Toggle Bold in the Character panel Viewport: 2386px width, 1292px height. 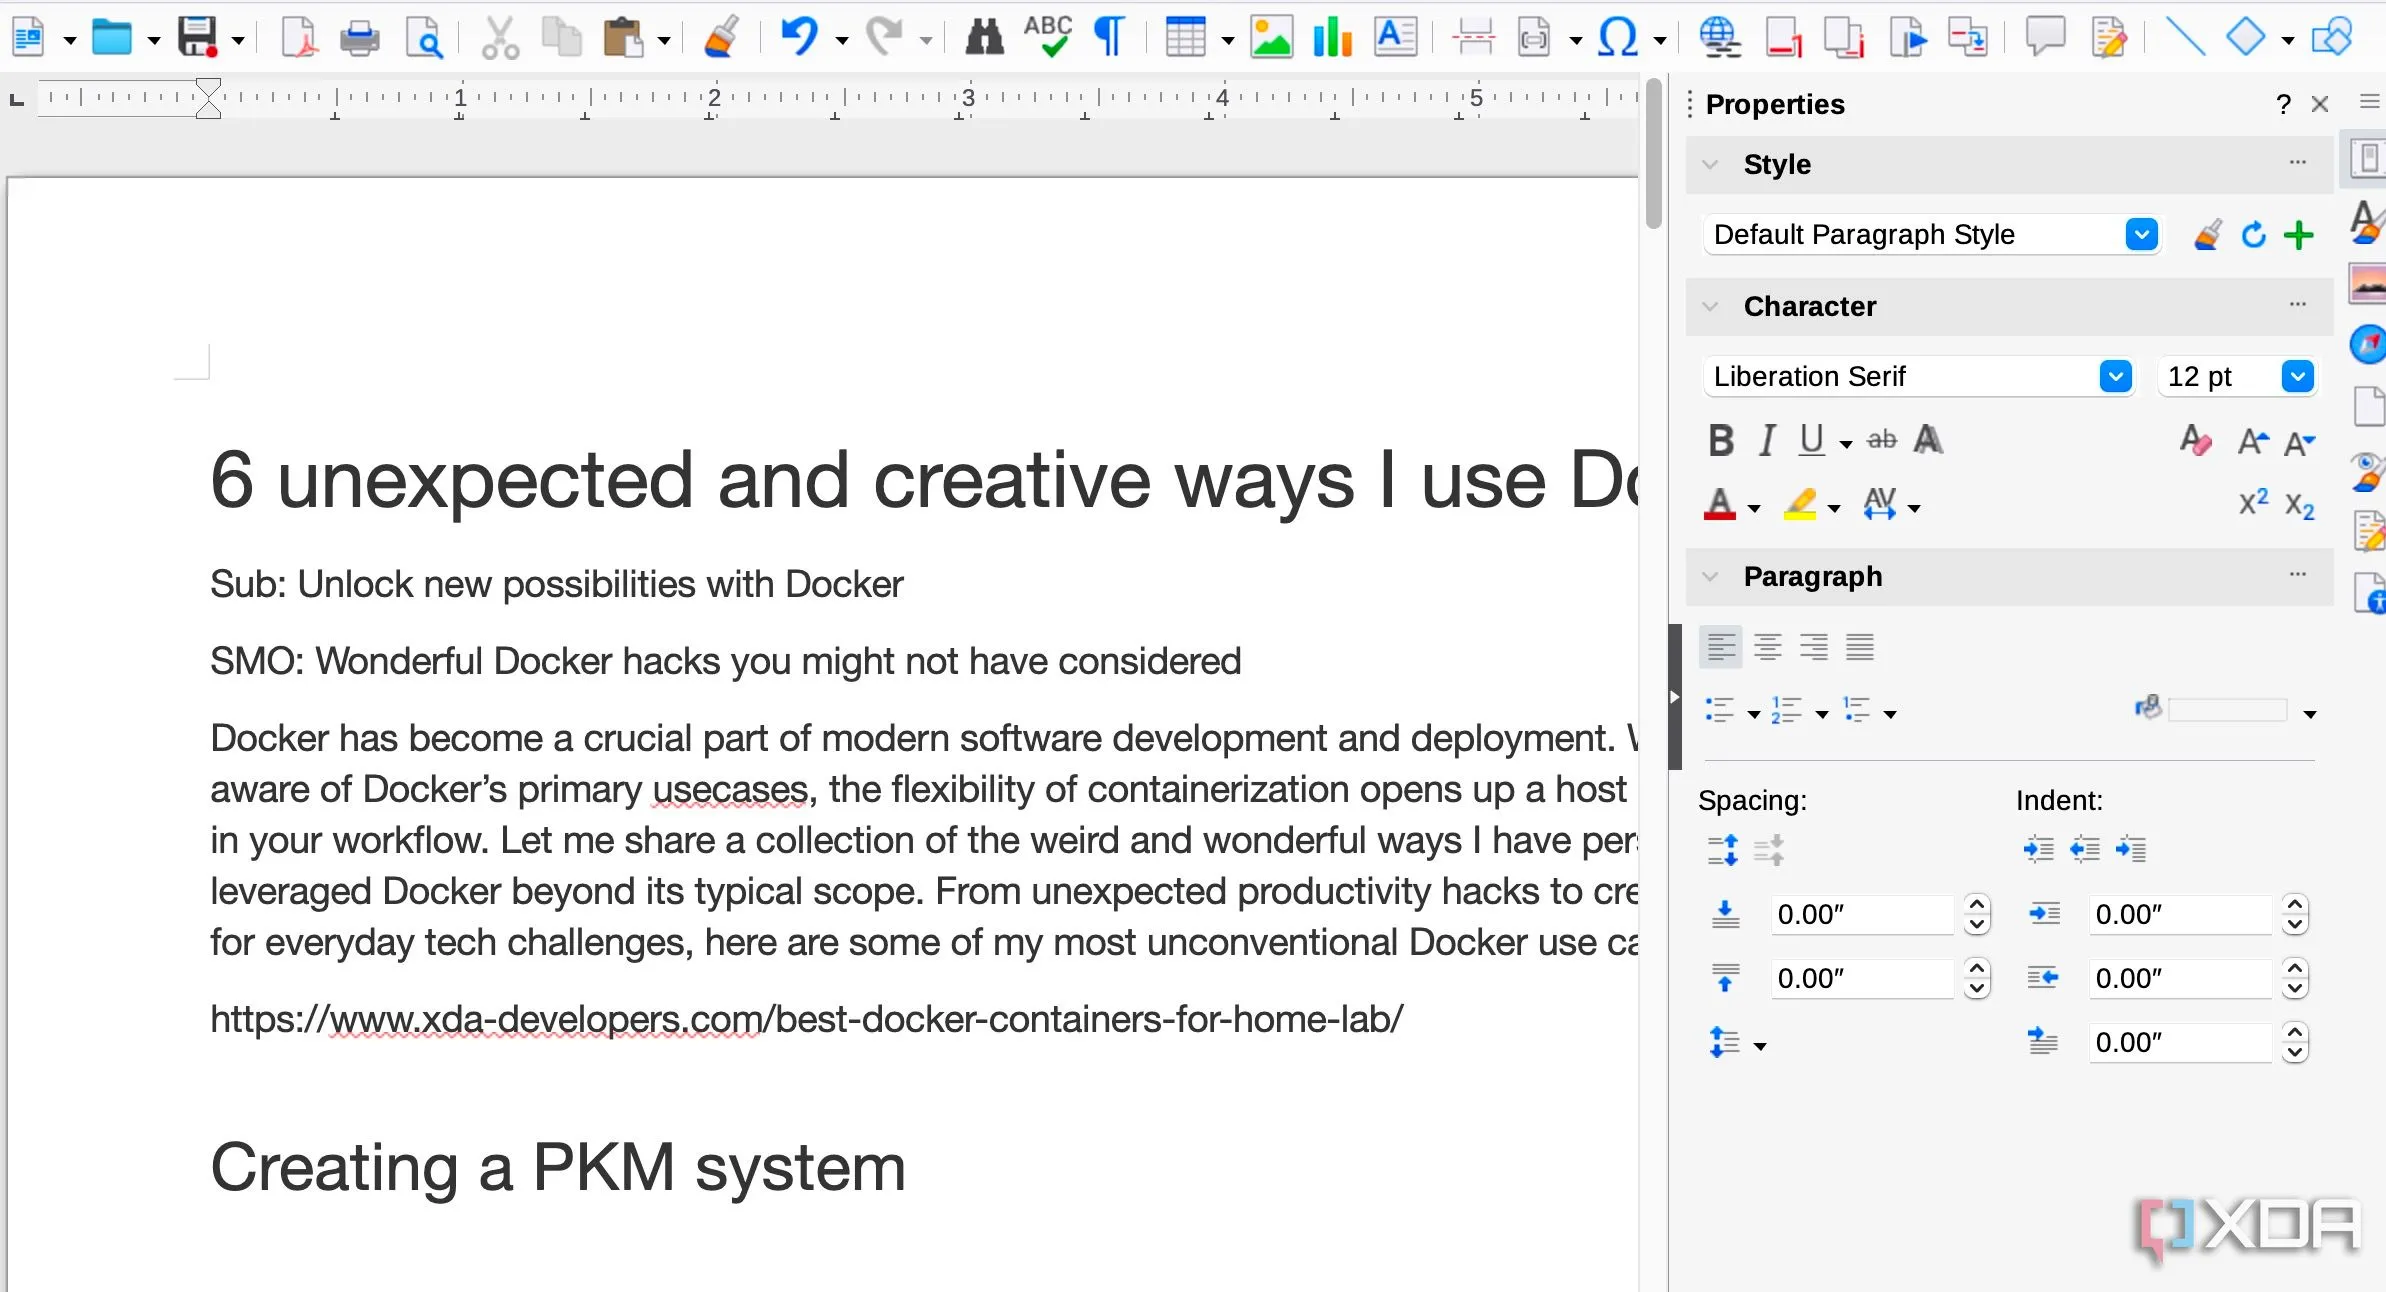click(x=1721, y=441)
